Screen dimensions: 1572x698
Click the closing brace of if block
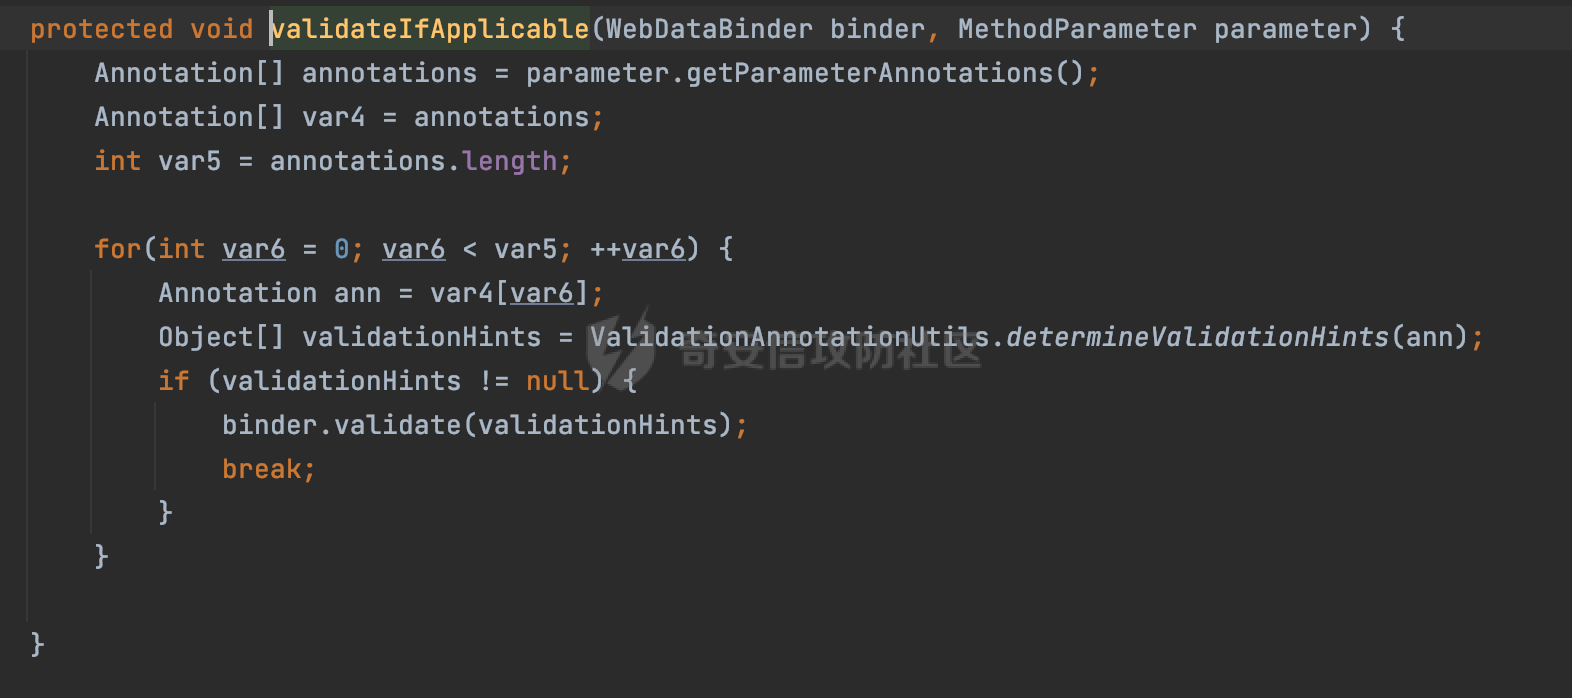[x=166, y=513]
